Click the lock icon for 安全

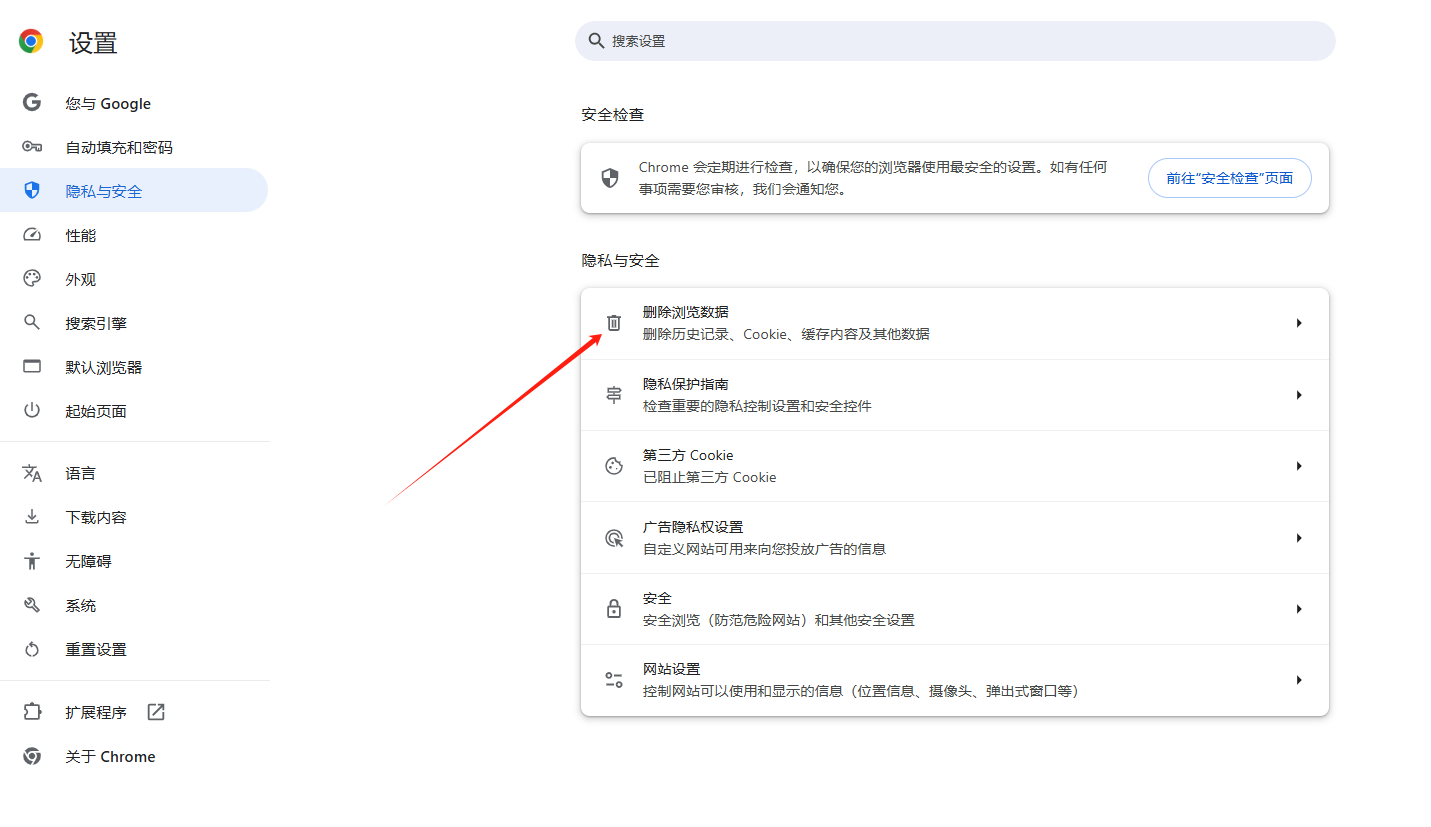[614, 608]
